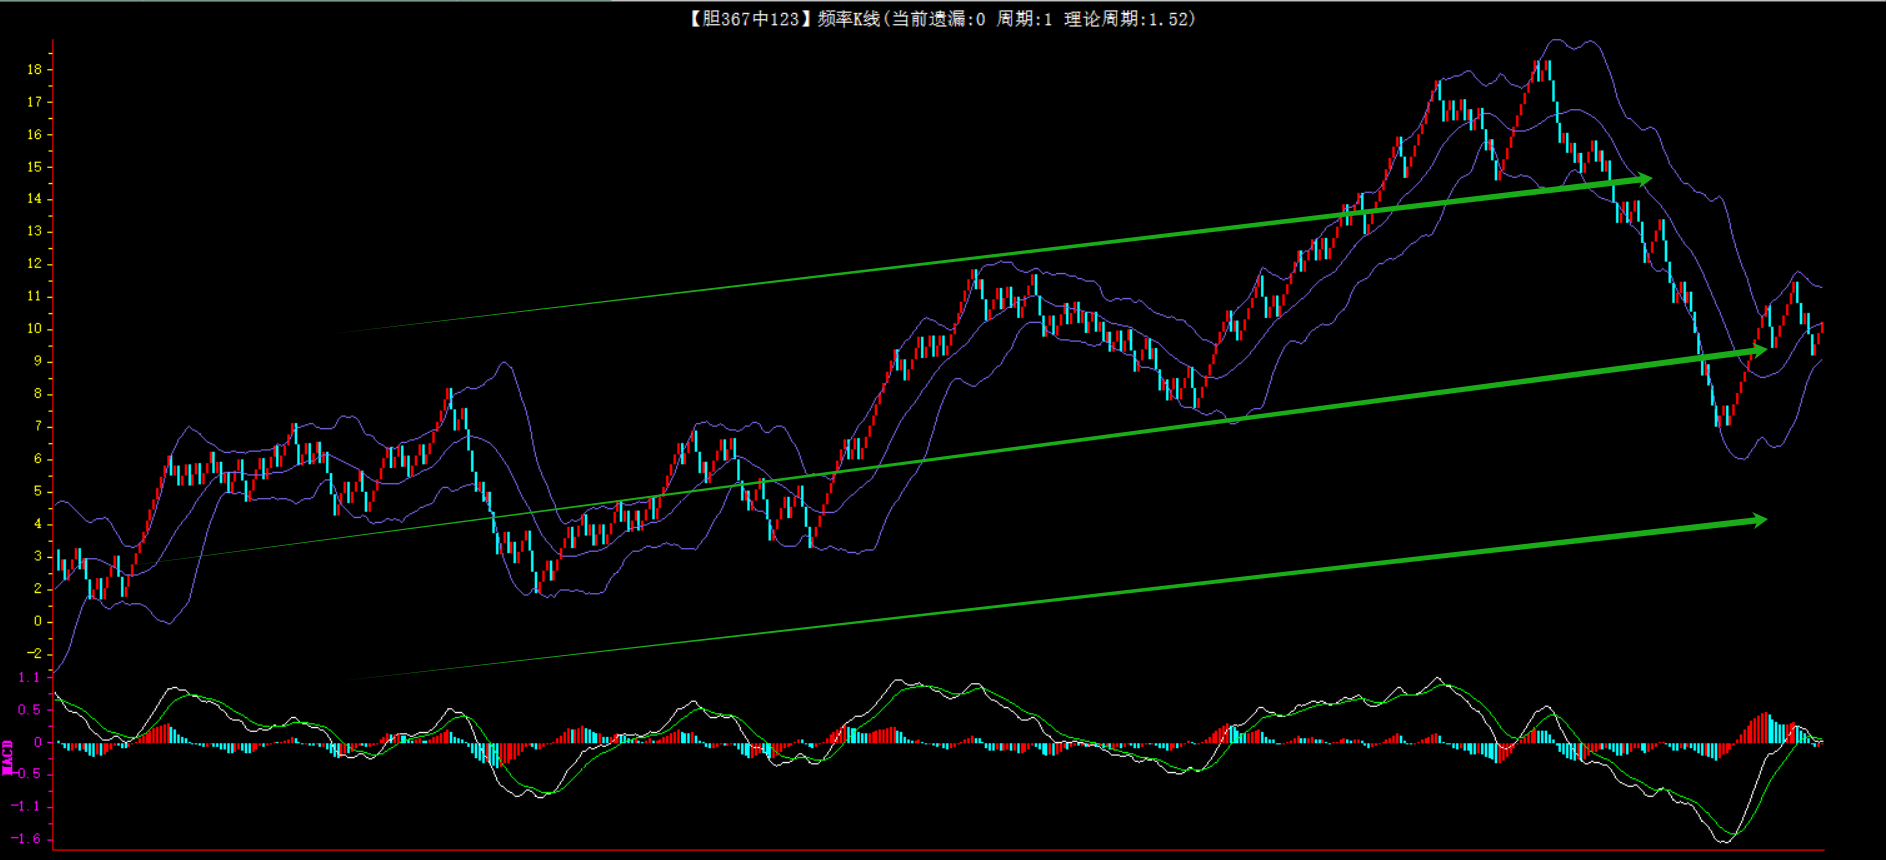The width and height of the screenshot is (1886, 860).
Task: Click the 频率K线 chart name in title
Action: [x=848, y=19]
